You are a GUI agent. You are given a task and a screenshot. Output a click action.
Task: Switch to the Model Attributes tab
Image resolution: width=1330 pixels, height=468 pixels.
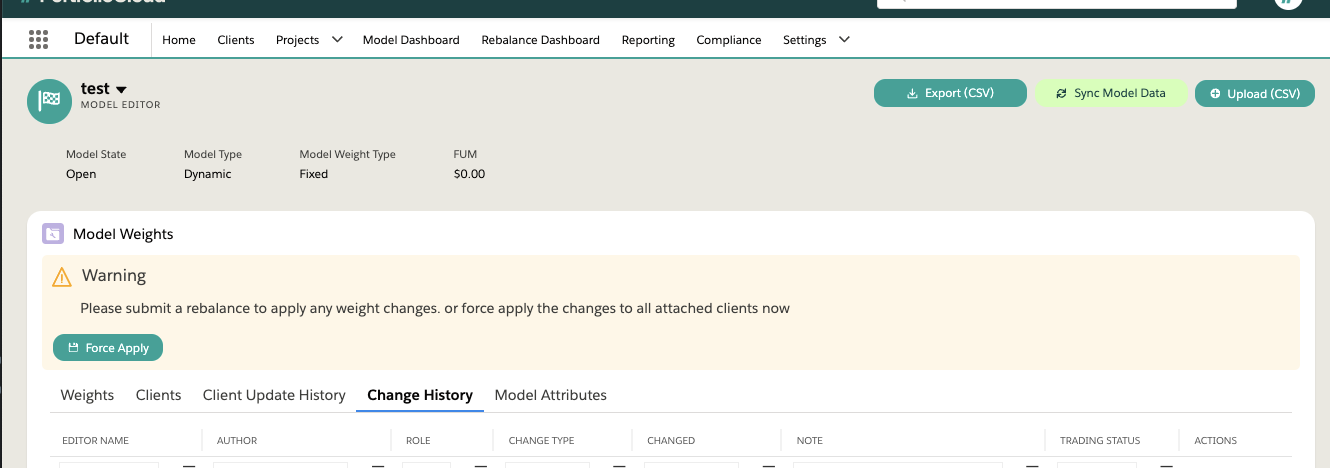click(551, 395)
